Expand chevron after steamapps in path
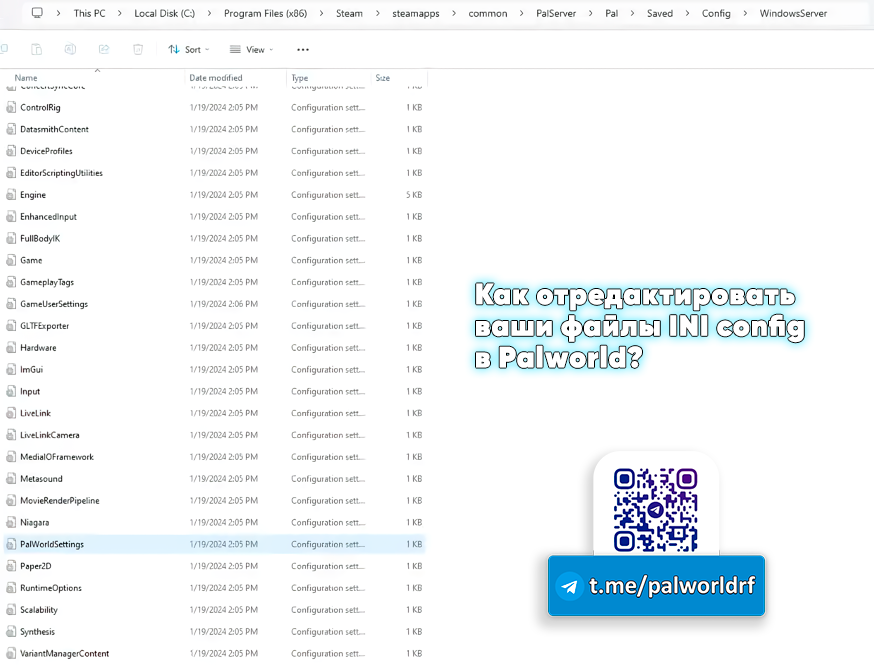 click(454, 13)
